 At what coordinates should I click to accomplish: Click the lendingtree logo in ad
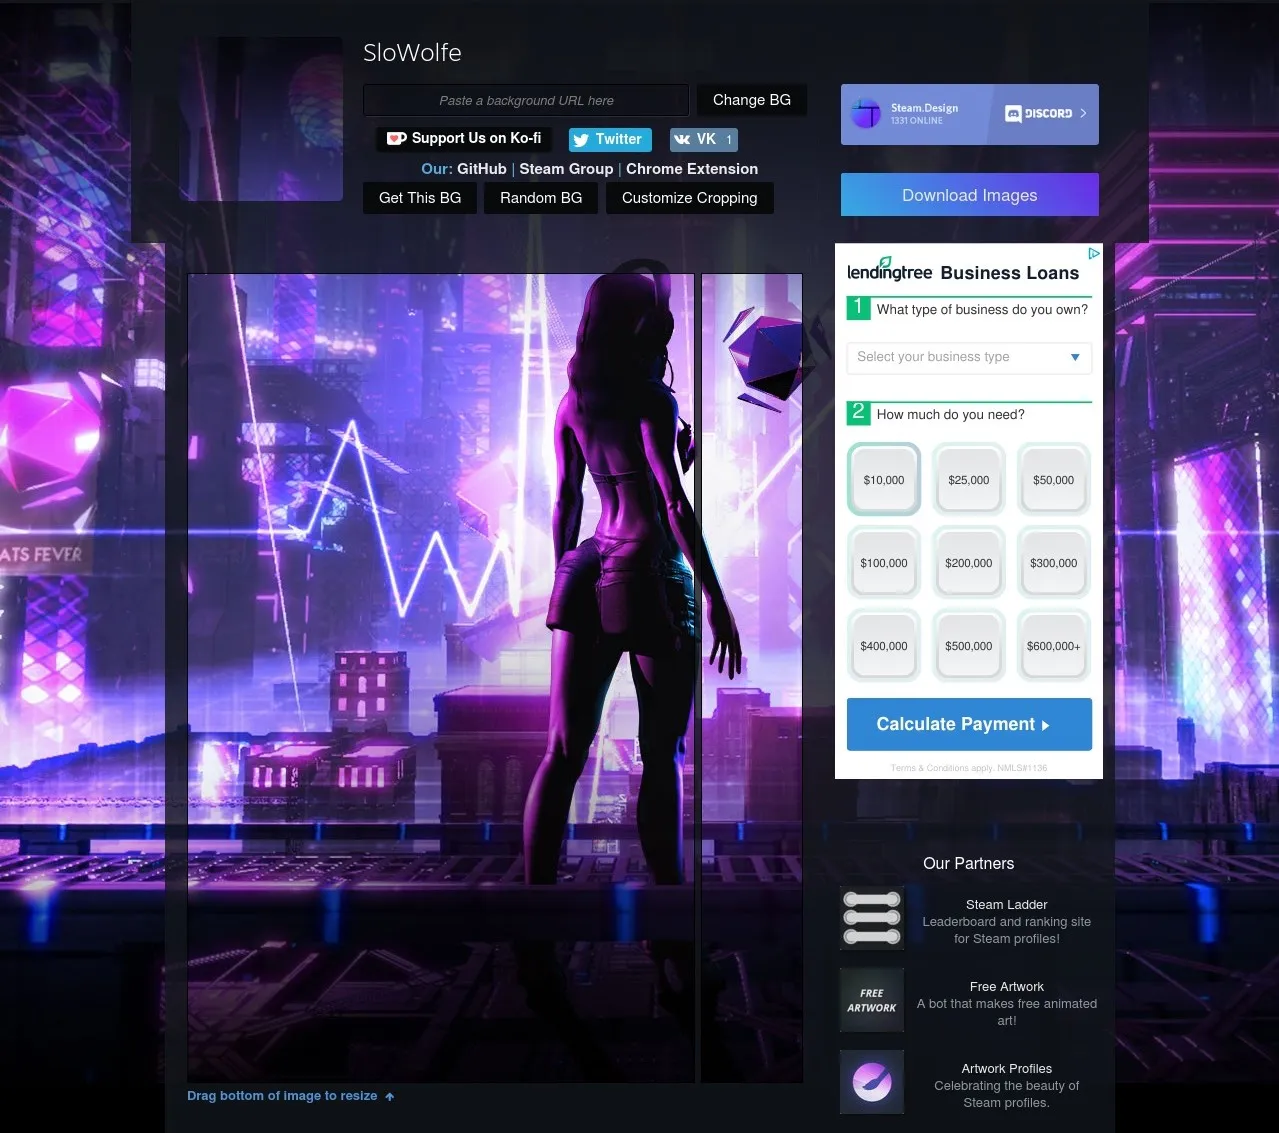pos(889,270)
